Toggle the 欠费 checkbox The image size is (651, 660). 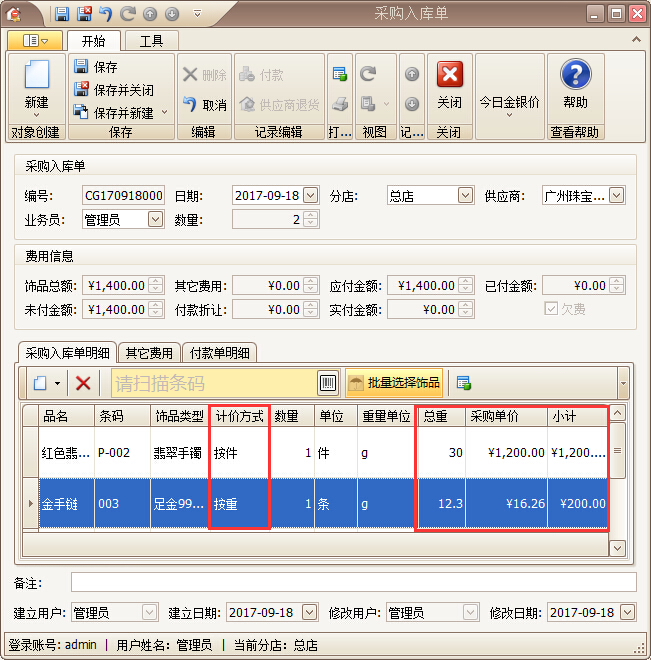pos(551,309)
